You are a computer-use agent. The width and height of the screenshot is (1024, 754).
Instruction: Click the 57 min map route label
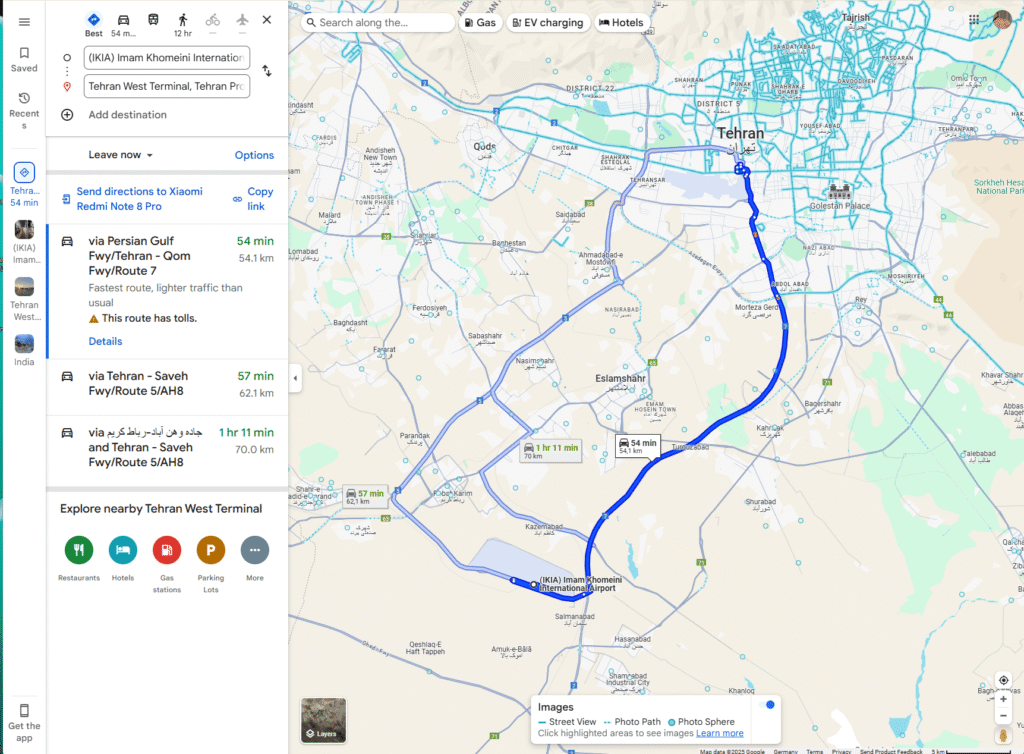tap(364, 496)
